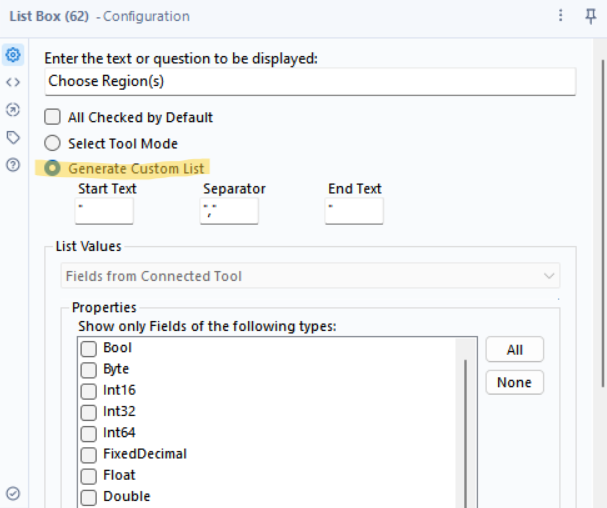Open the Configuration gear tab in sidebar
Viewport: 607px width, 508px height.
[13, 55]
